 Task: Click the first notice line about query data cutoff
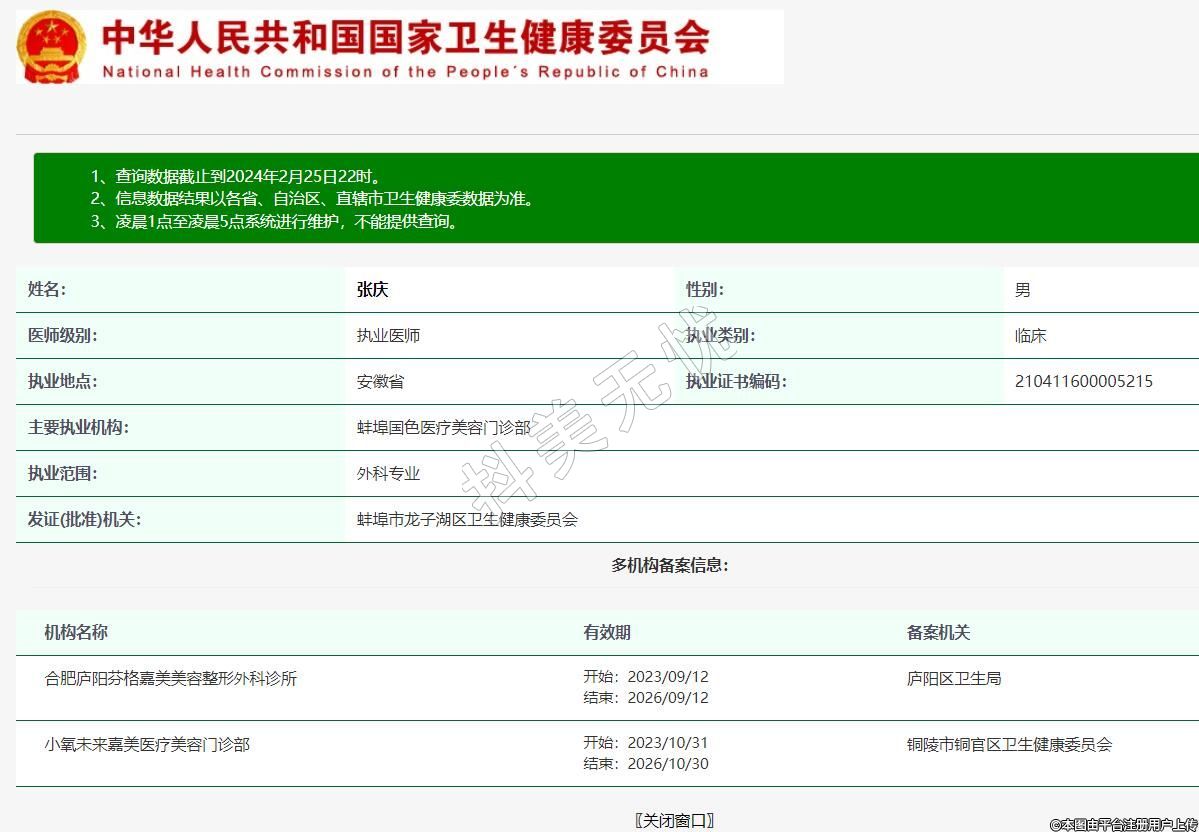click(x=235, y=177)
